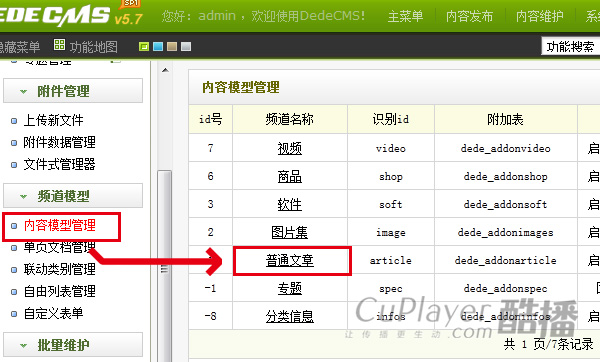The height and width of the screenshot is (362, 600).
Task: Collapse the 频道模型 sidebar section
Action: [73, 196]
